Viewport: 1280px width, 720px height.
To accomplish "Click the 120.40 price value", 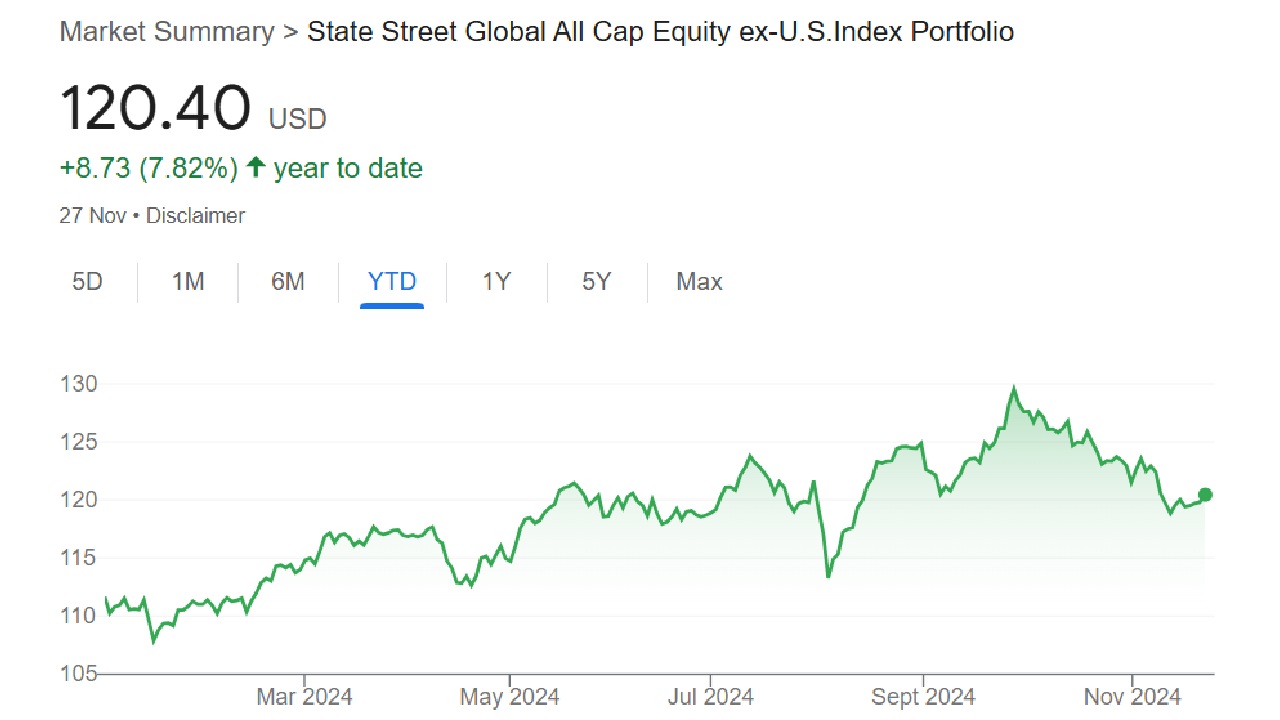I will (155, 109).
